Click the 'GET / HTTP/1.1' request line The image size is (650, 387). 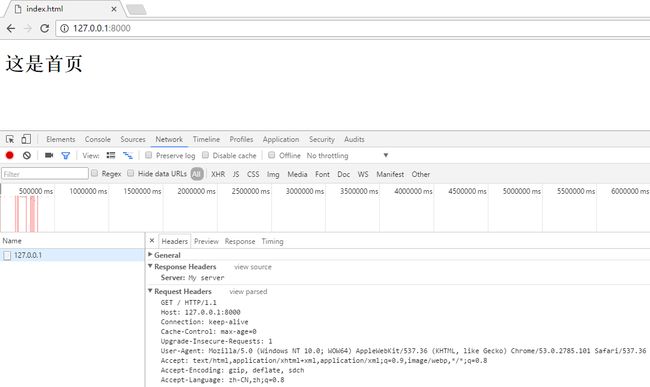(x=189, y=302)
